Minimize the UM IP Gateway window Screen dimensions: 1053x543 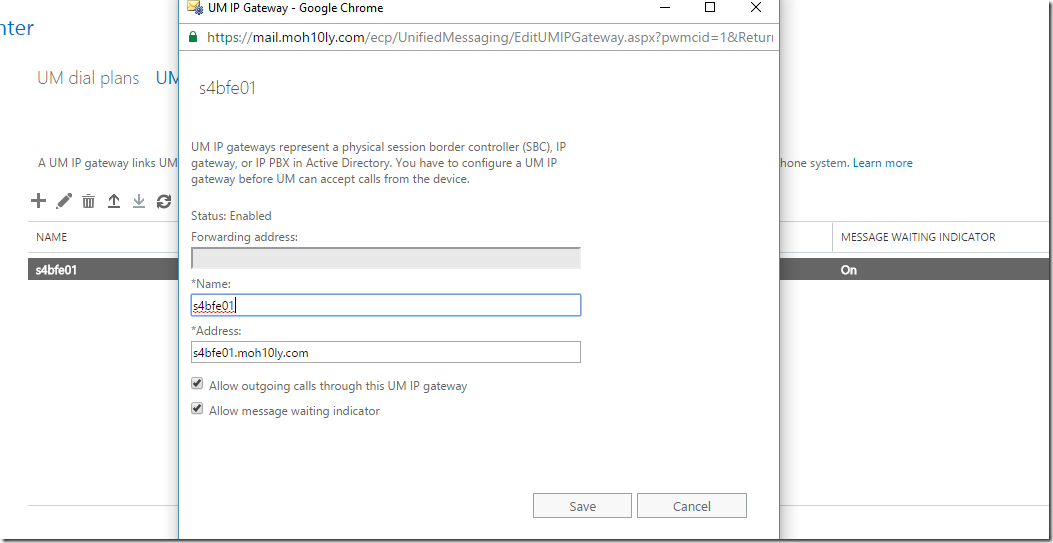(x=665, y=8)
